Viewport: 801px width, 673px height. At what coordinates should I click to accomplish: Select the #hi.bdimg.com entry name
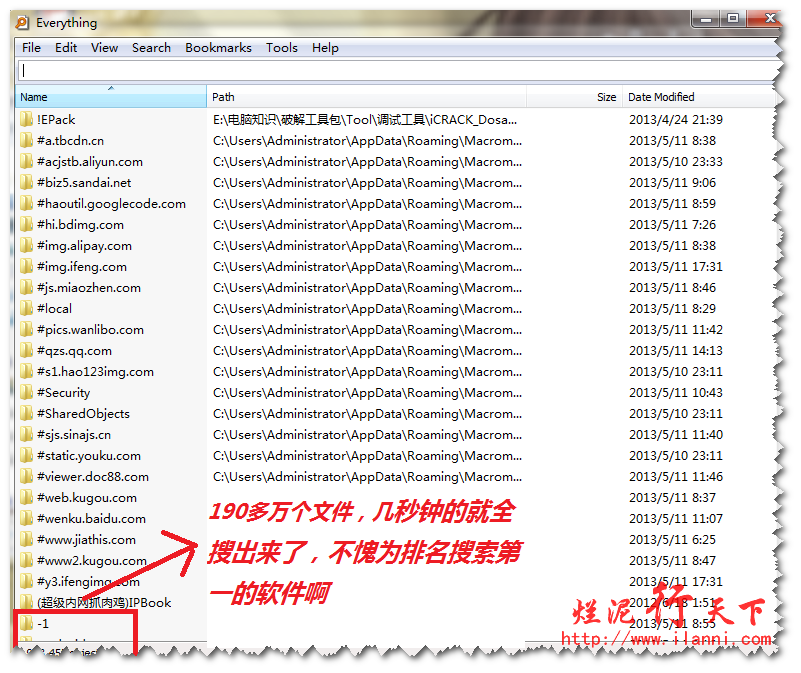80,225
